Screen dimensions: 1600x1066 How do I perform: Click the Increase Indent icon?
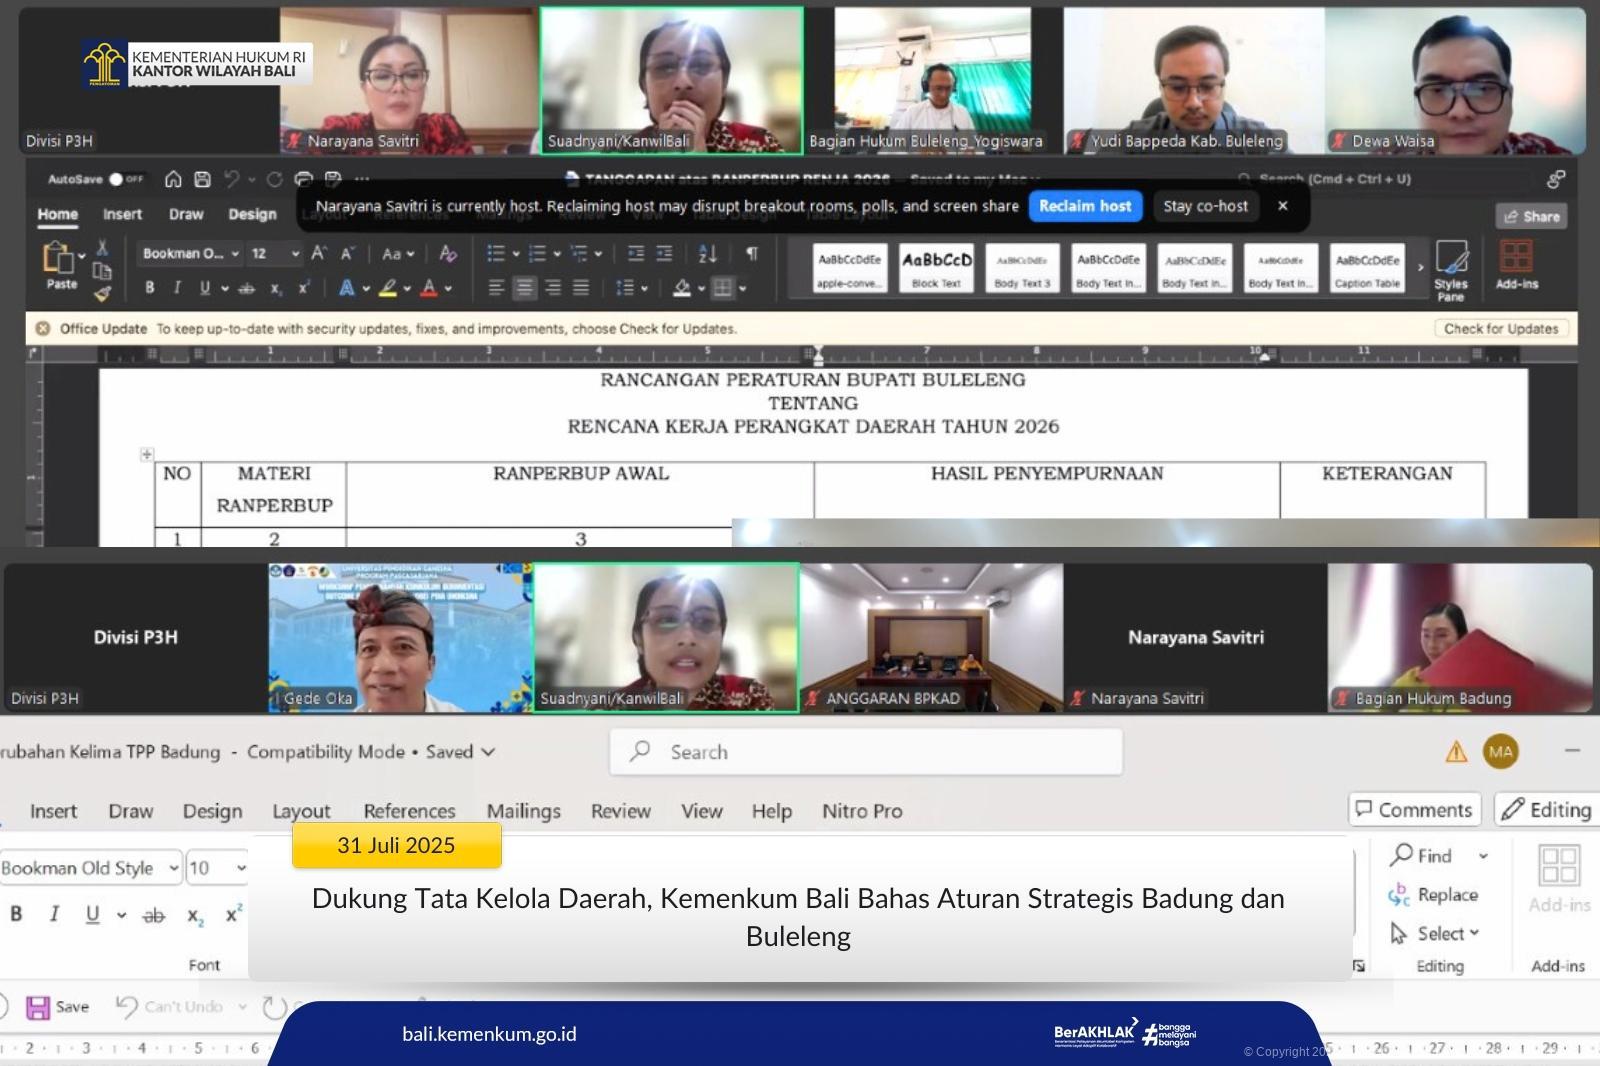tap(664, 254)
